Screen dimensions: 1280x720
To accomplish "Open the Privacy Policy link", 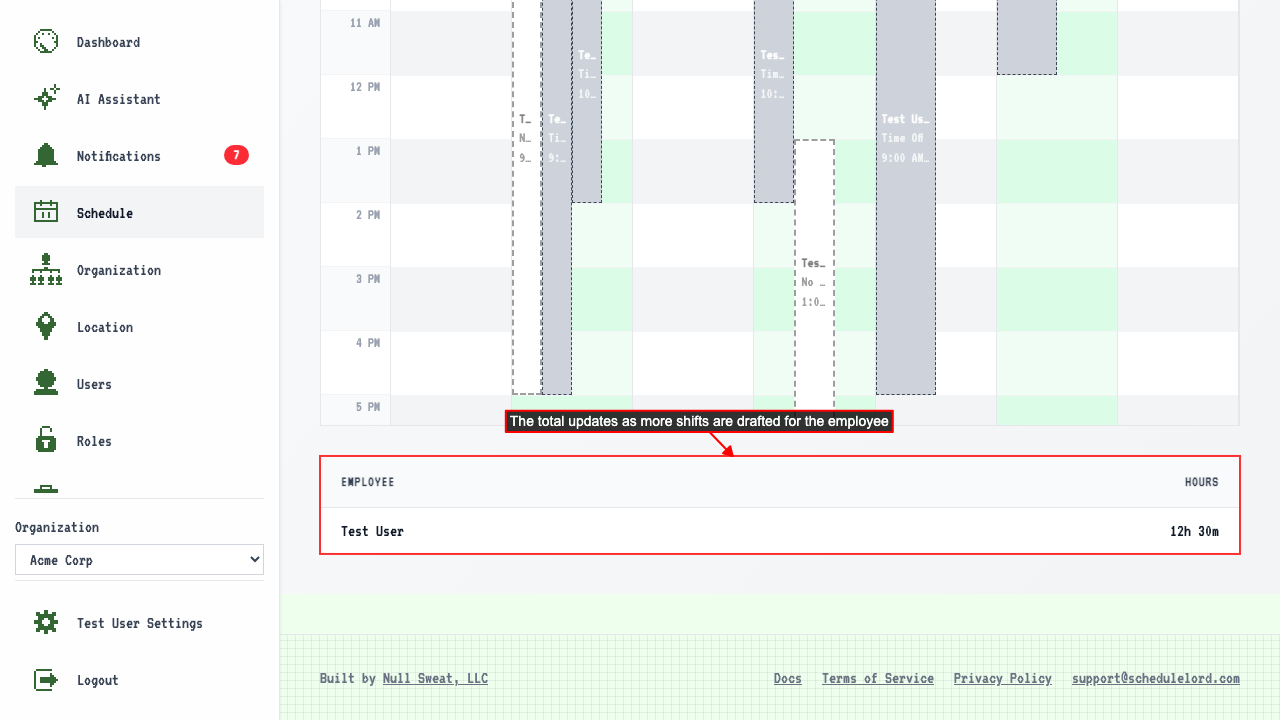I will click(1003, 678).
